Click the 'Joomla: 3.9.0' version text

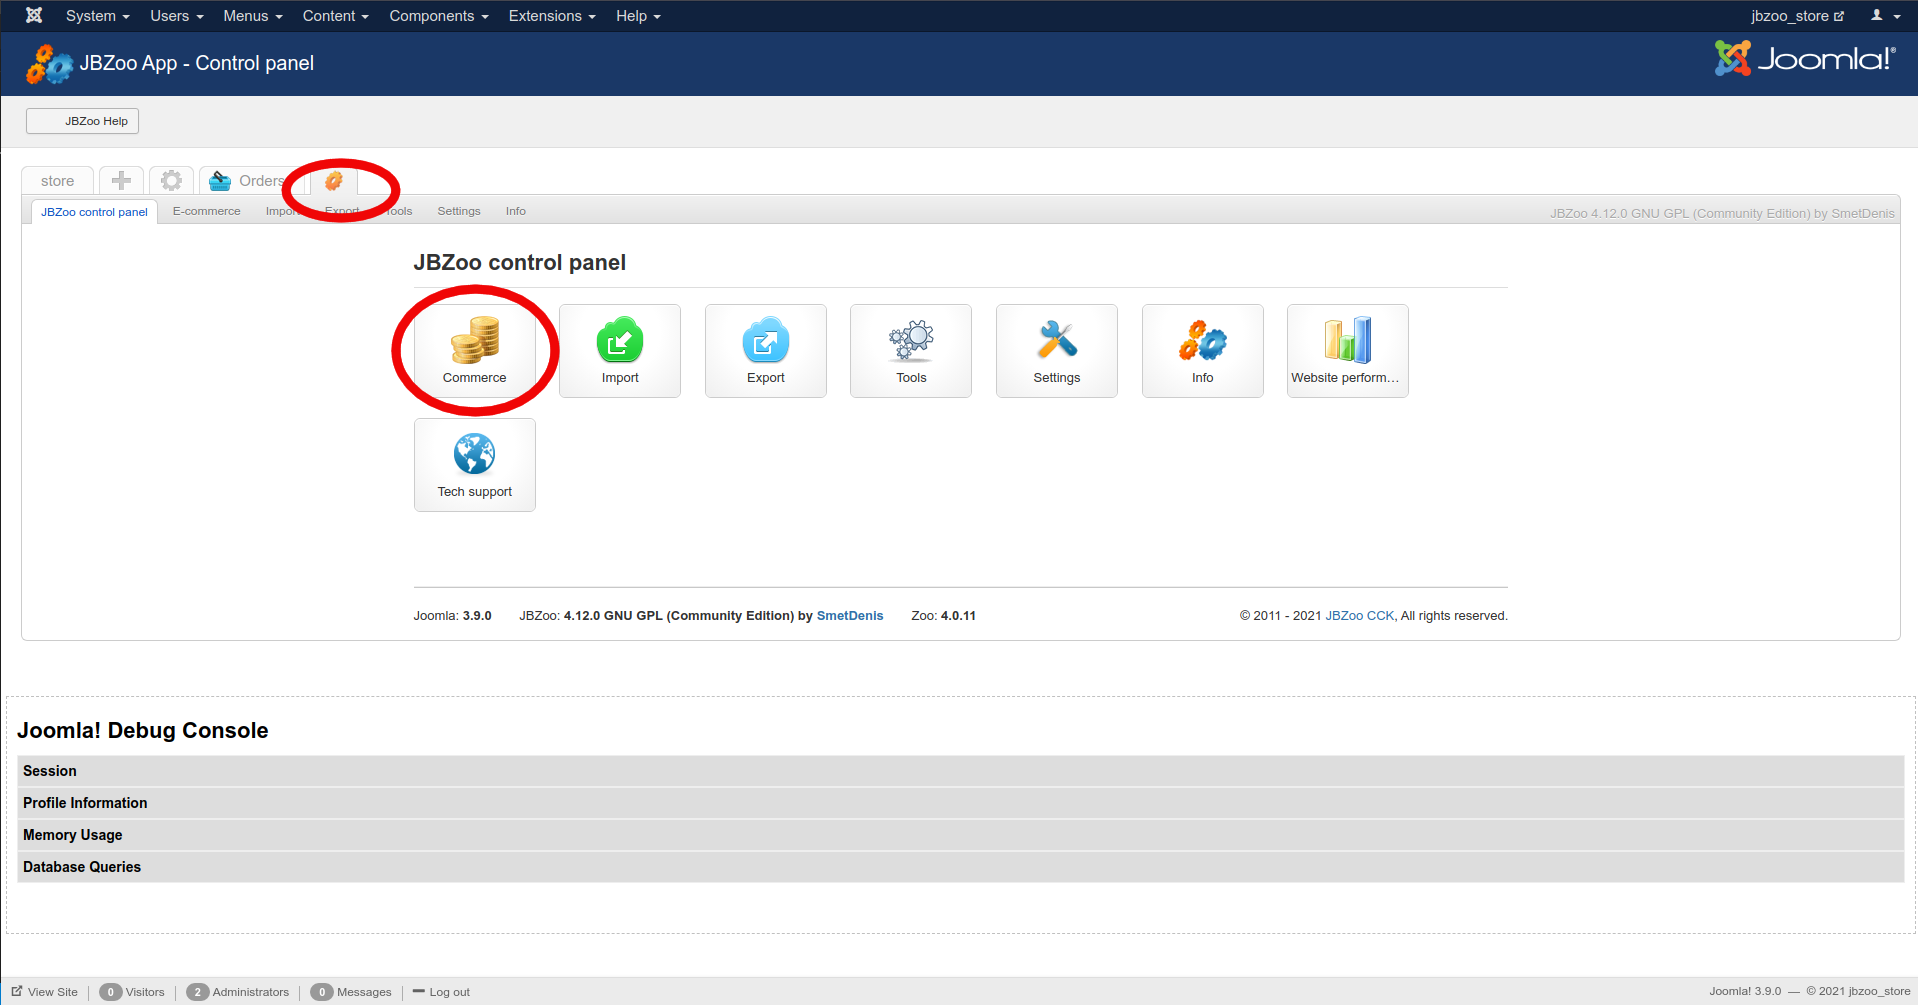coord(452,615)
